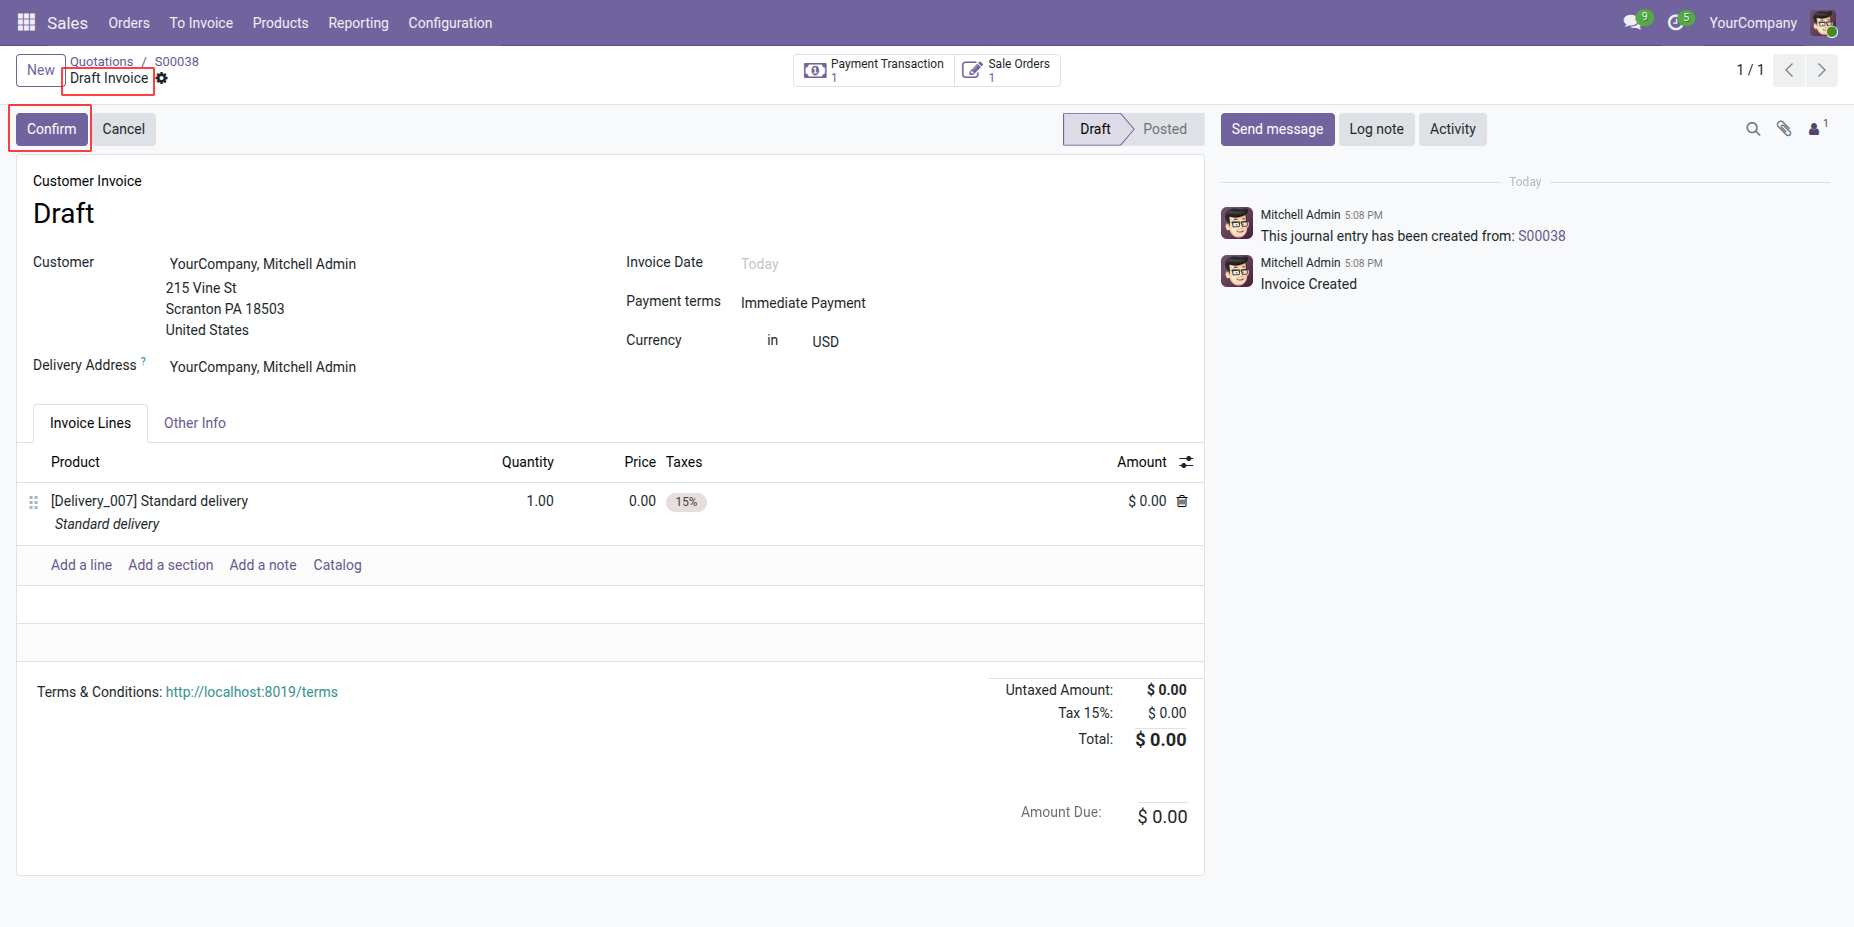
Task: Click Mitchell Admin avatar on Invoice Created message
Action: [1237, 271]
